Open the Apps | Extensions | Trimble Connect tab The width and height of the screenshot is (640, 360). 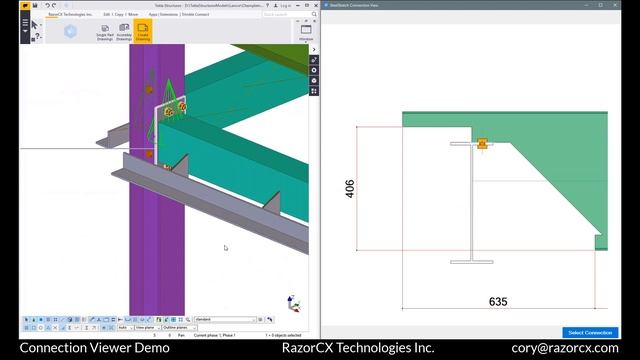point(179,14)
